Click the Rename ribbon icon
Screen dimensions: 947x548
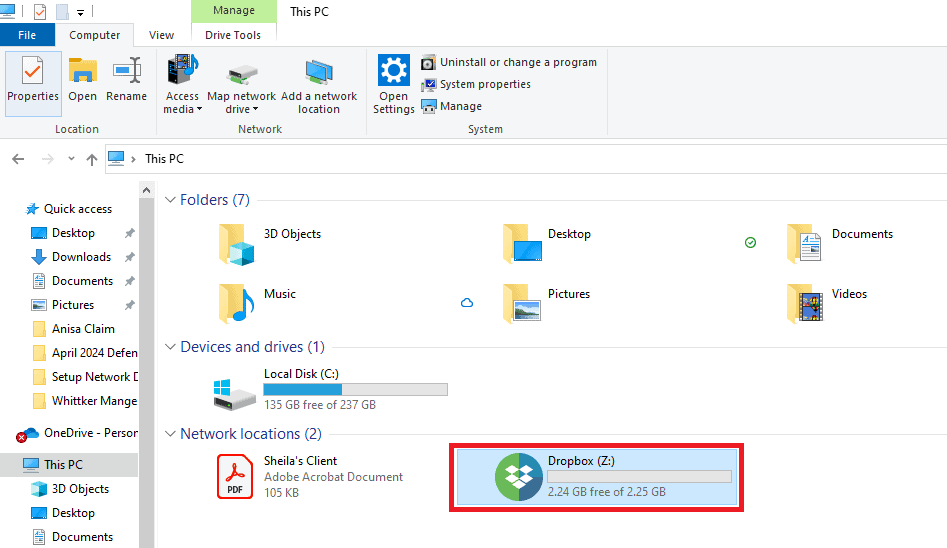tap(127, 71)
